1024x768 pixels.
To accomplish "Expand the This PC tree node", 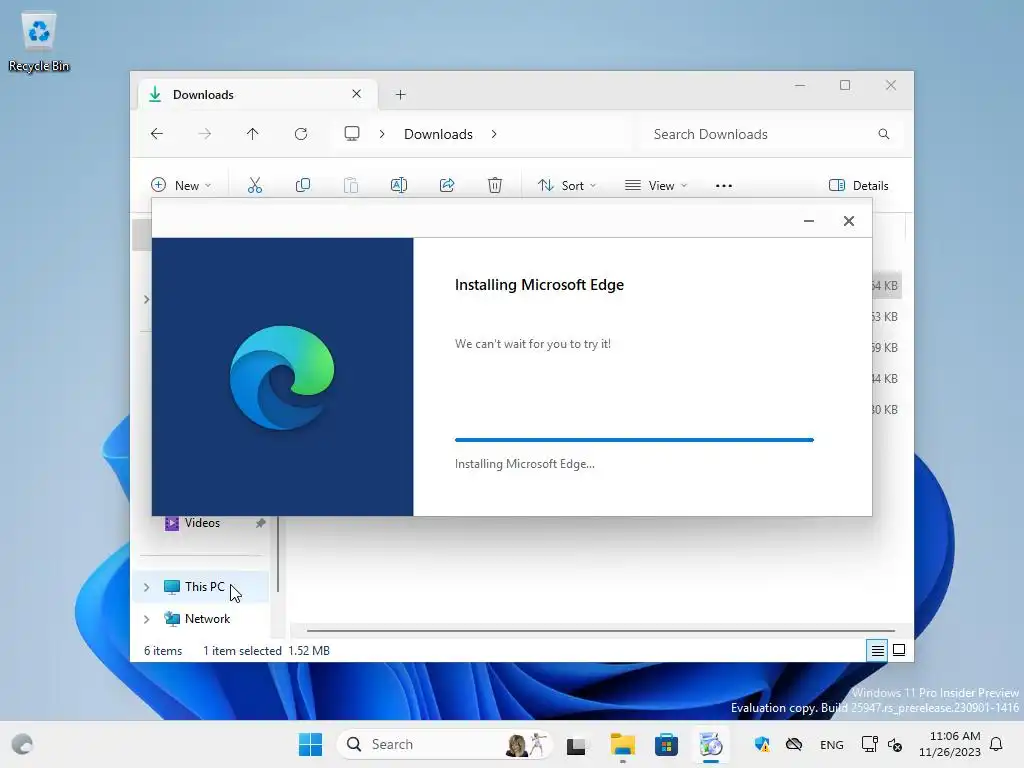I will click(x=146, y=587).
